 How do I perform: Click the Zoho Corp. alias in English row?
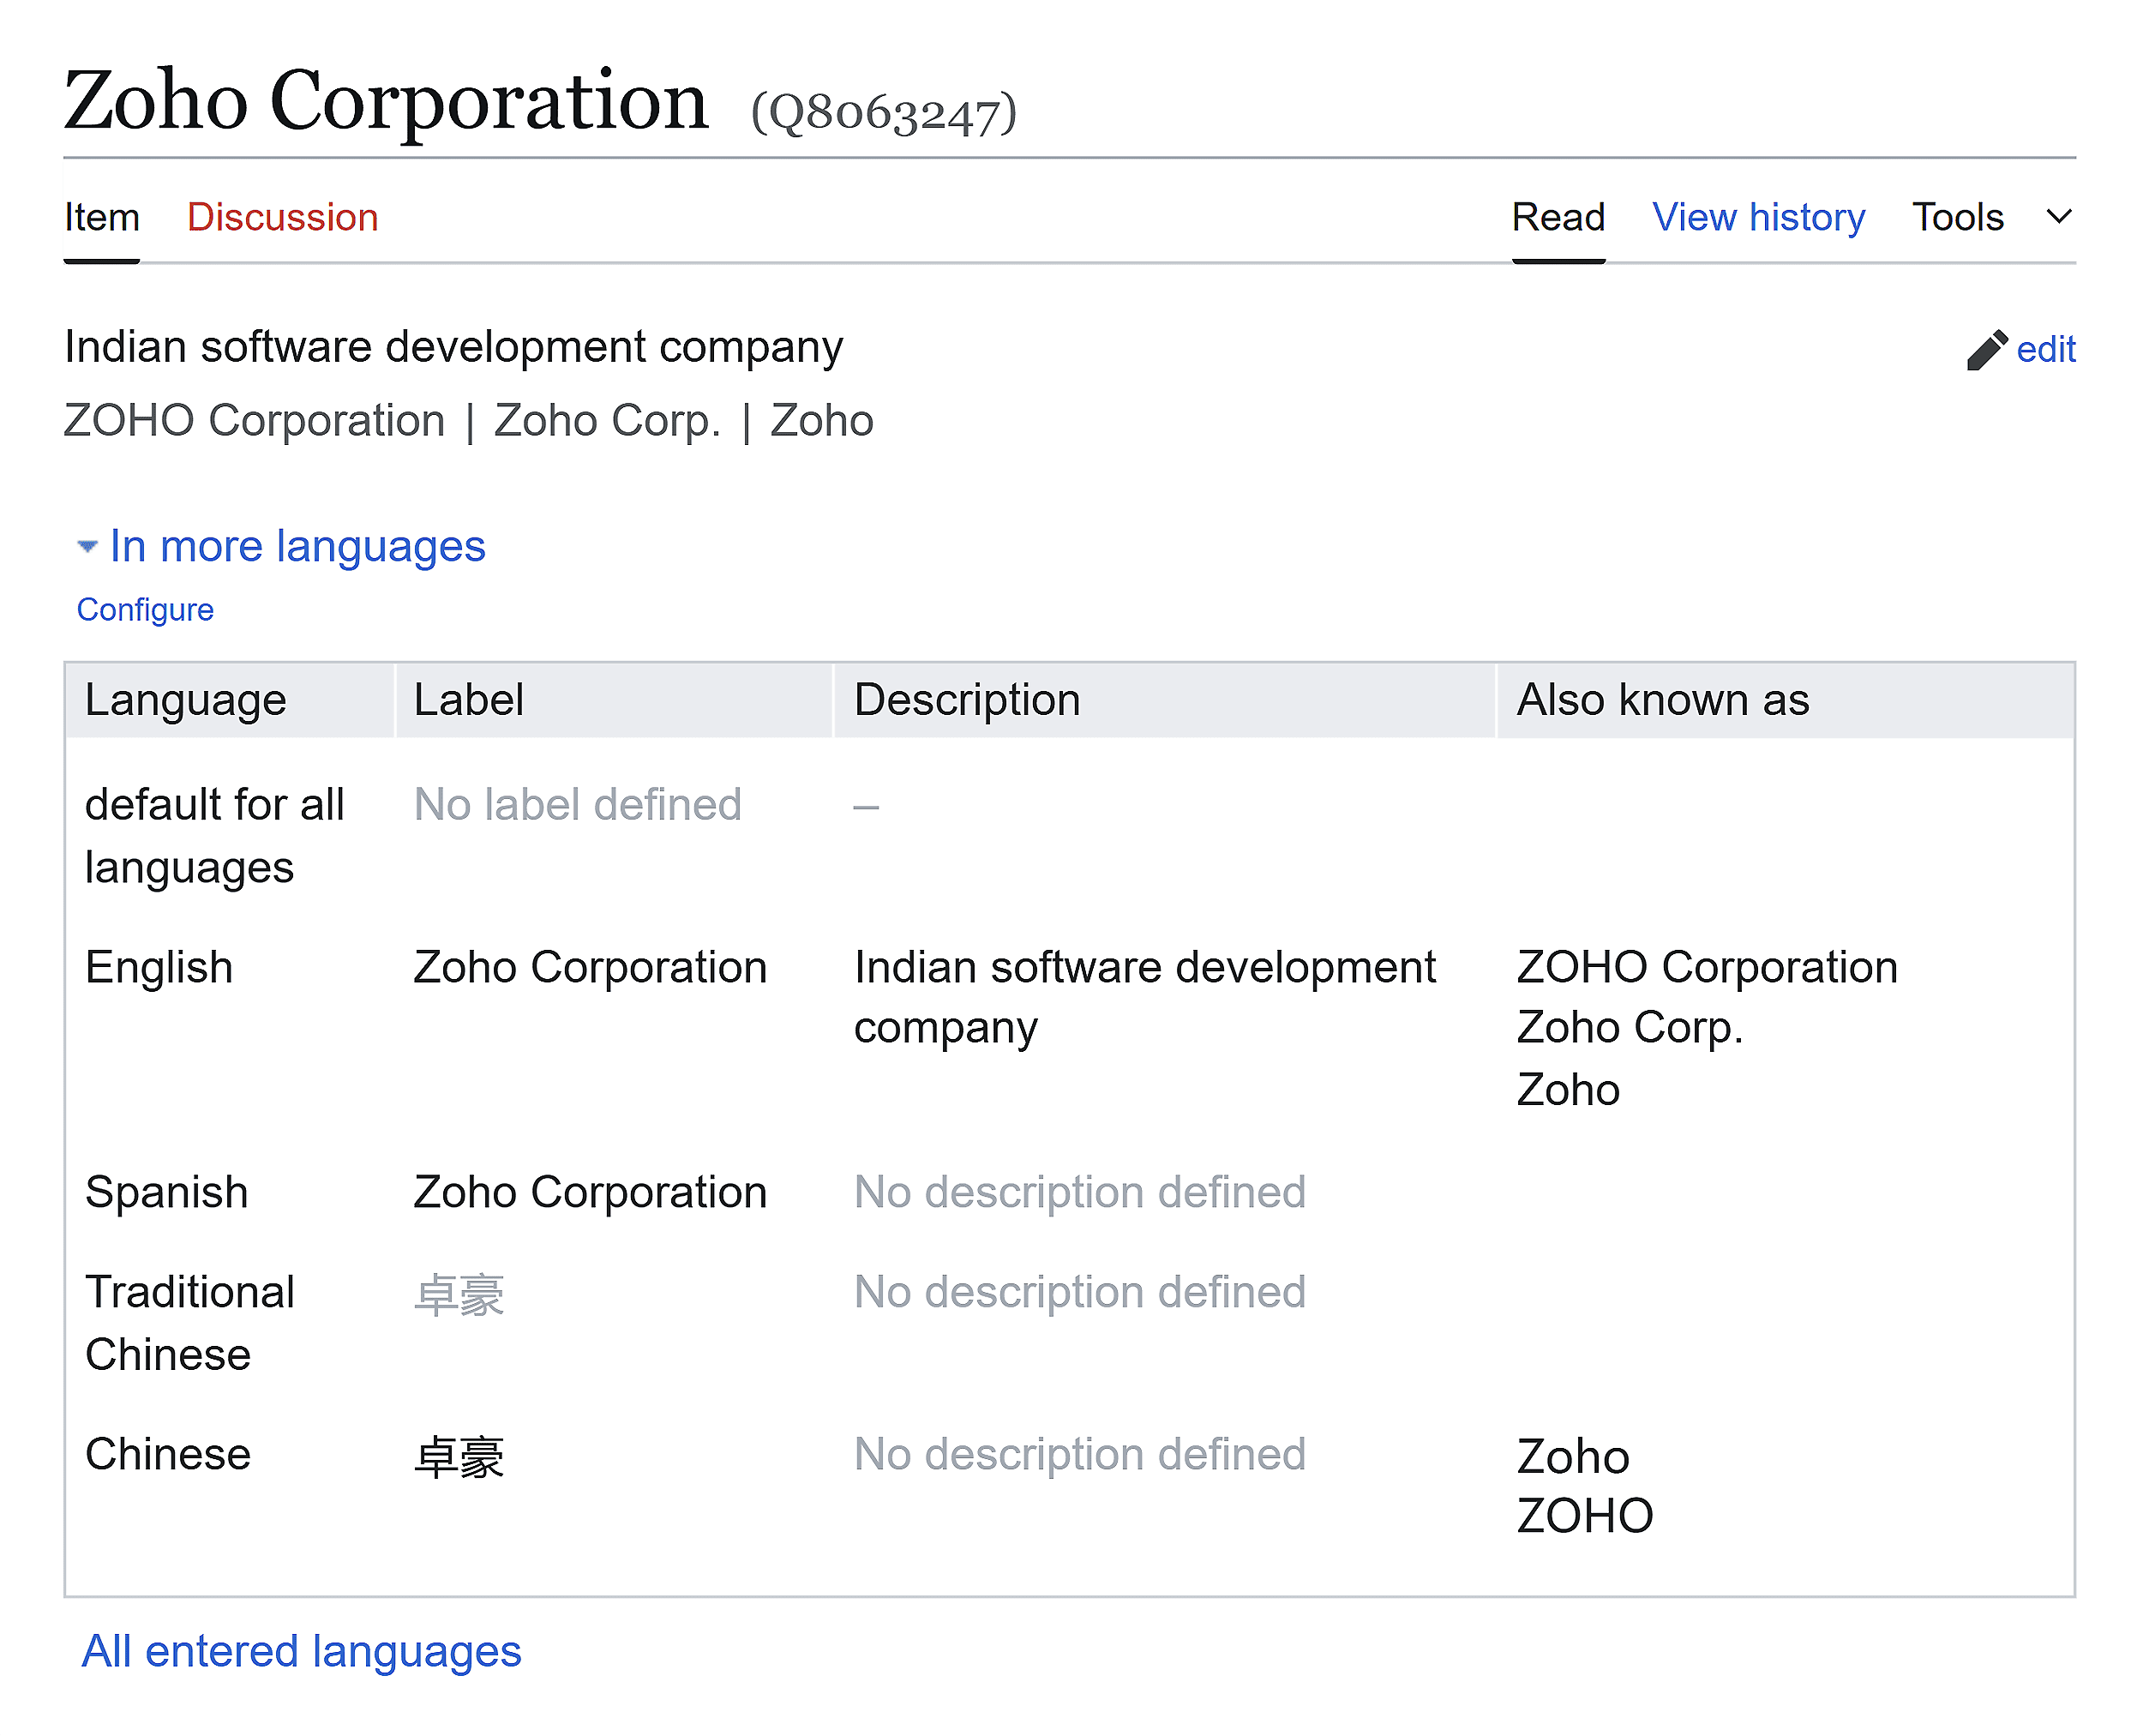click(1630, 1028)
